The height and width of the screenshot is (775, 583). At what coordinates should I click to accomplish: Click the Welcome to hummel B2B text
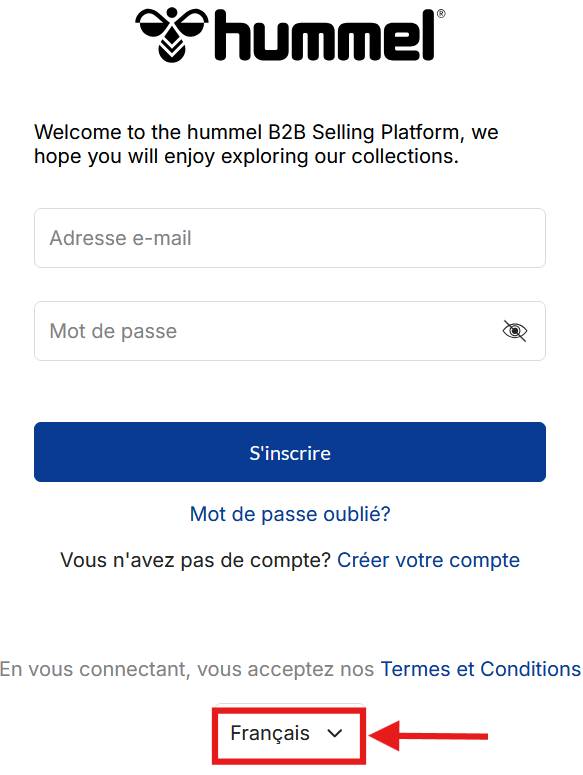pos(266,132)
